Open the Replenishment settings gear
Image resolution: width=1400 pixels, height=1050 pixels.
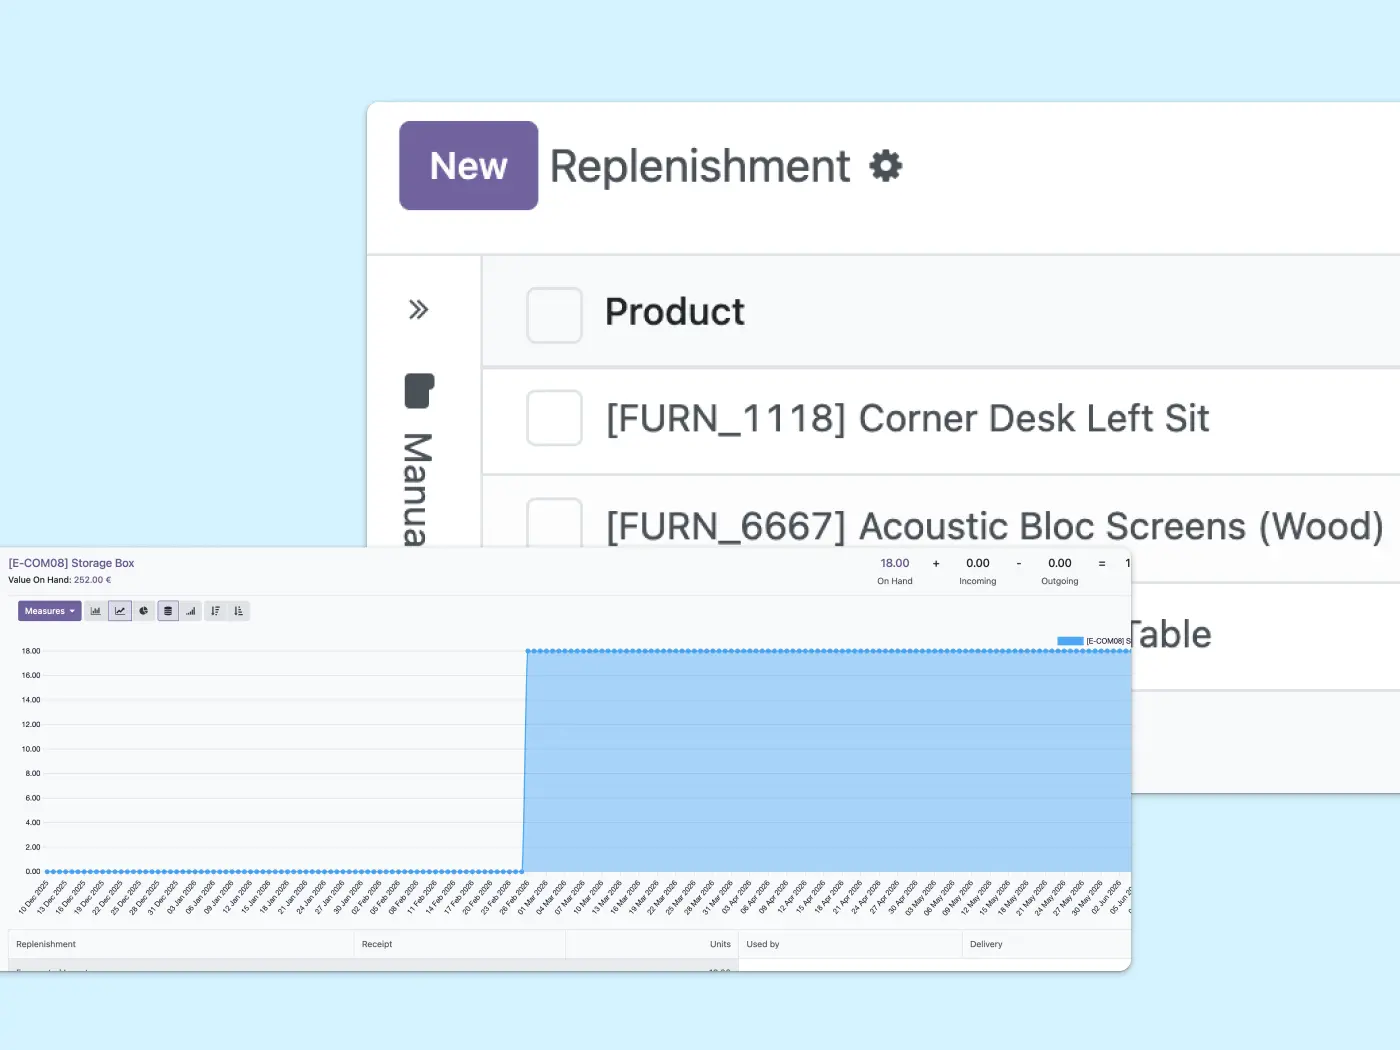(x=886, y=166)
